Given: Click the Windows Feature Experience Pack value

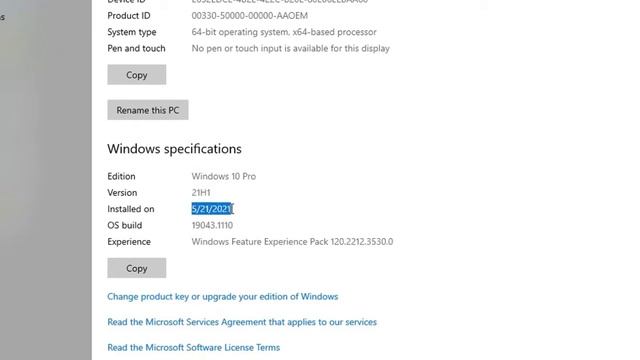Looking at the screenshot, I should tap(292, 242).
